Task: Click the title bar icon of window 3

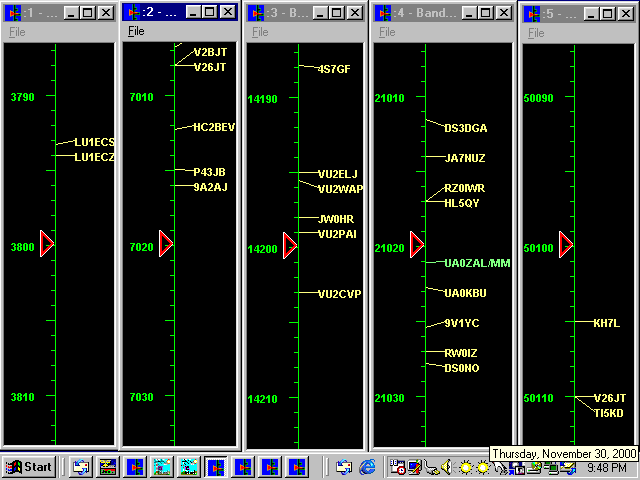Action: coord(256,13)
